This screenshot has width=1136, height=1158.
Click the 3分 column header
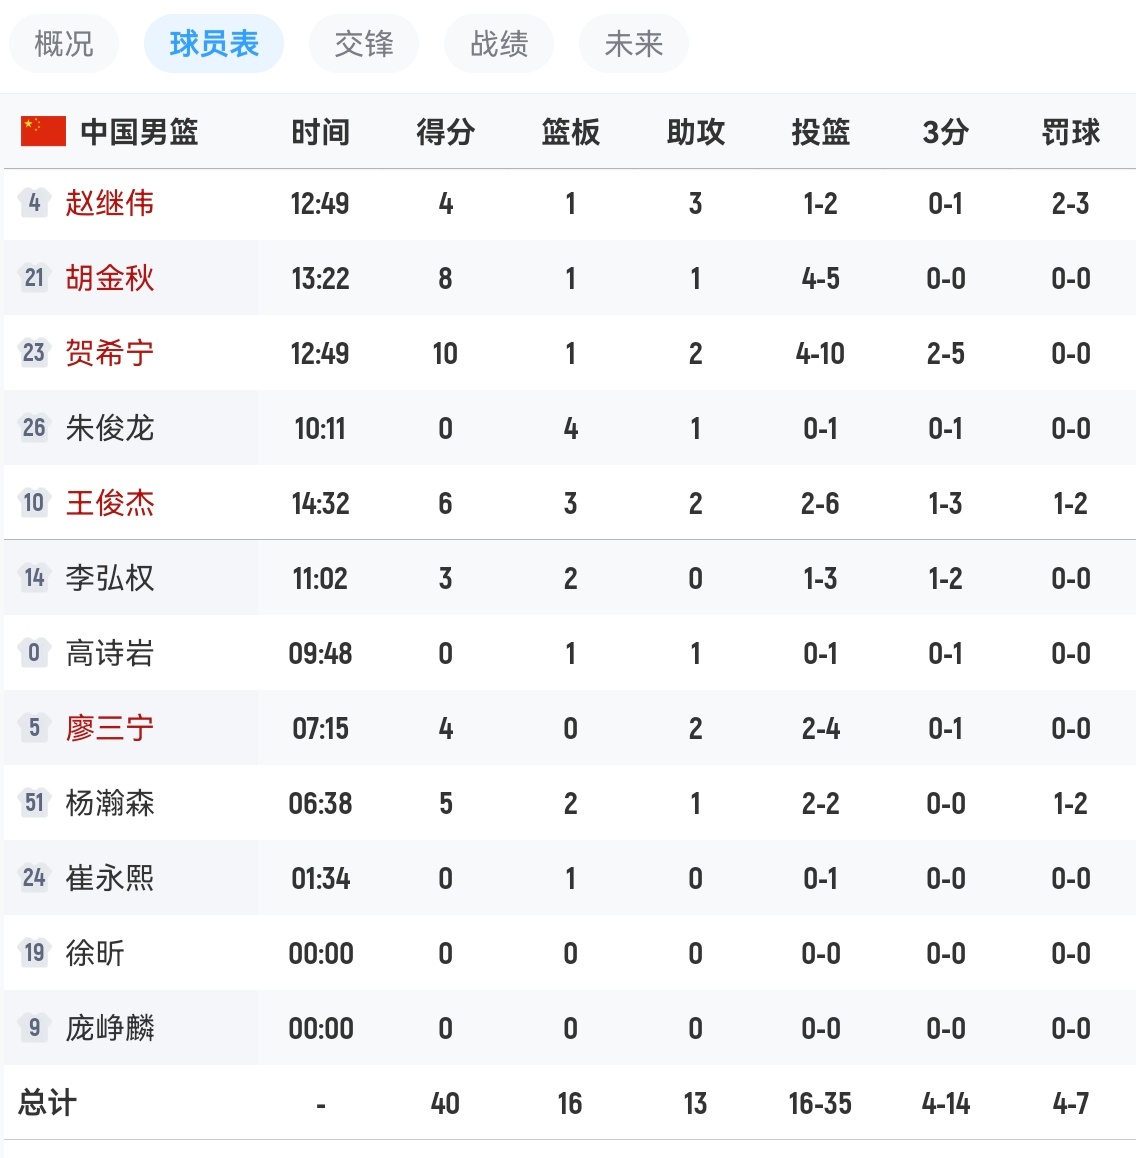[945, 132]
